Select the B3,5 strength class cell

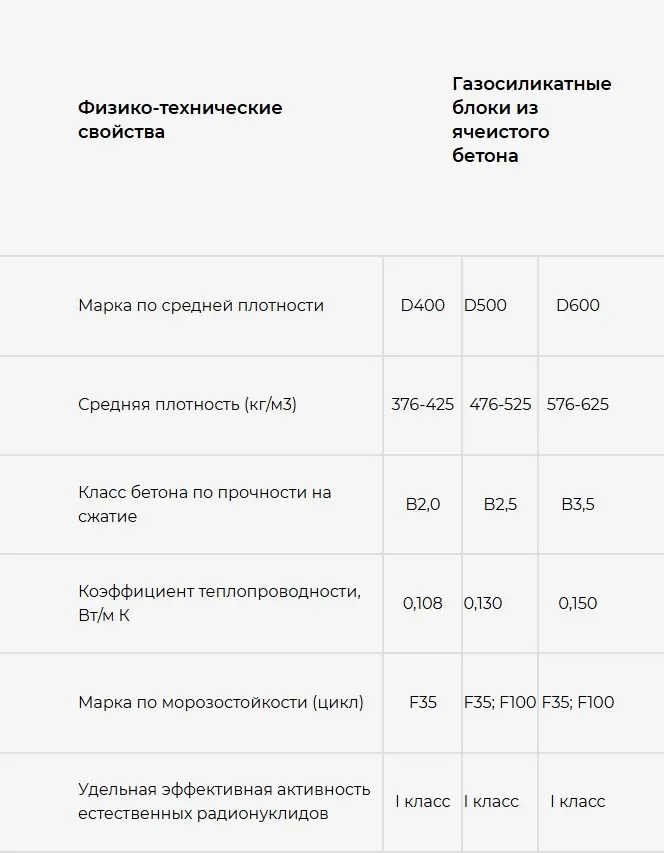point(578,505)
